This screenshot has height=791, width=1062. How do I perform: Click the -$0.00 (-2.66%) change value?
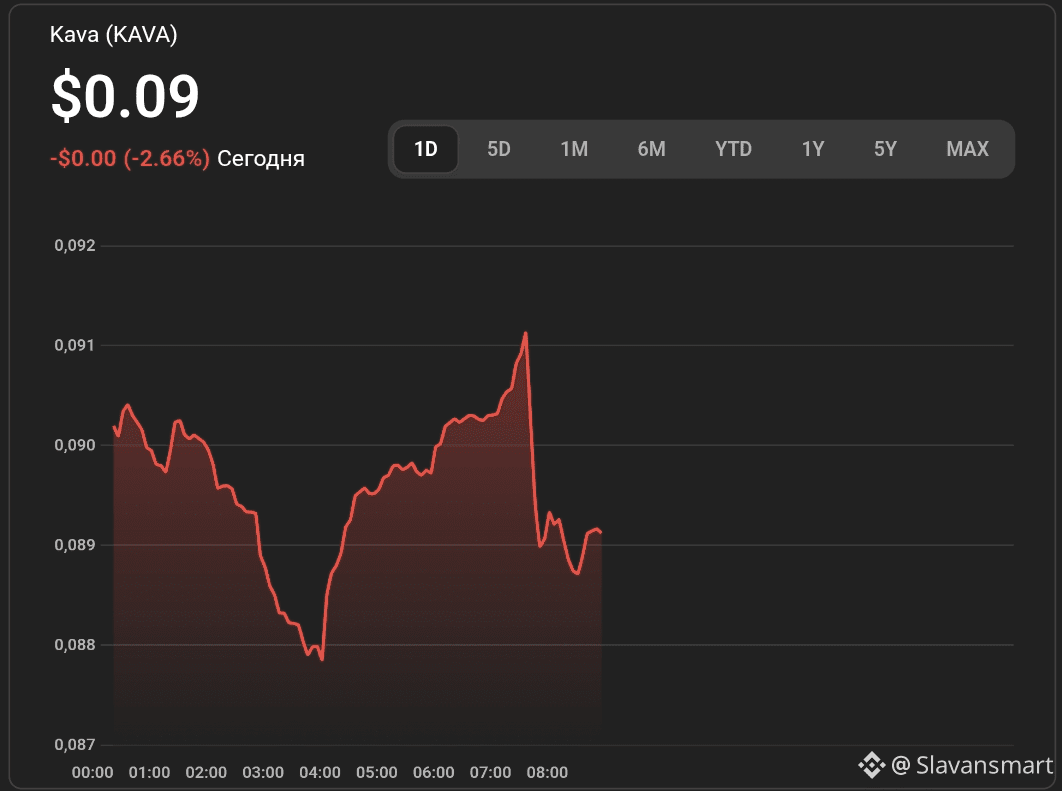(x=130, y=158)
